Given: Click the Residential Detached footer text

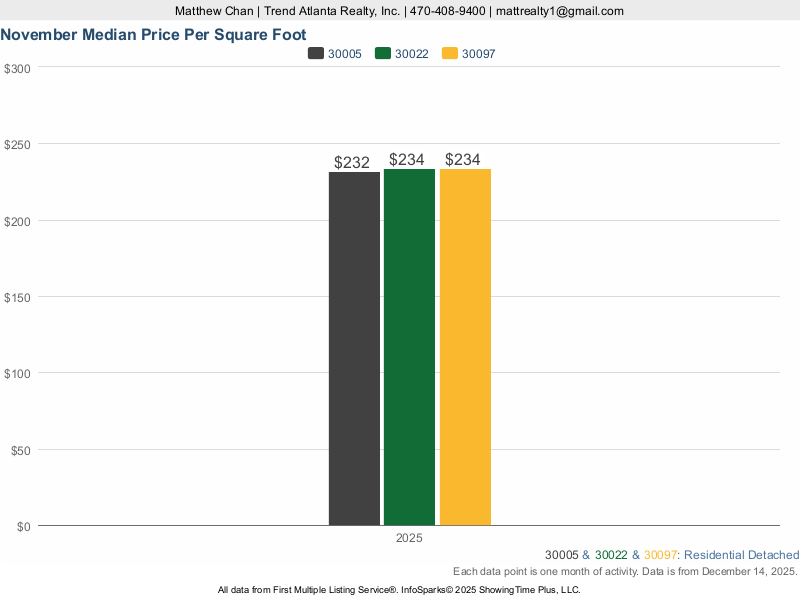Looking at the screenshot, I should click(741, 555).
